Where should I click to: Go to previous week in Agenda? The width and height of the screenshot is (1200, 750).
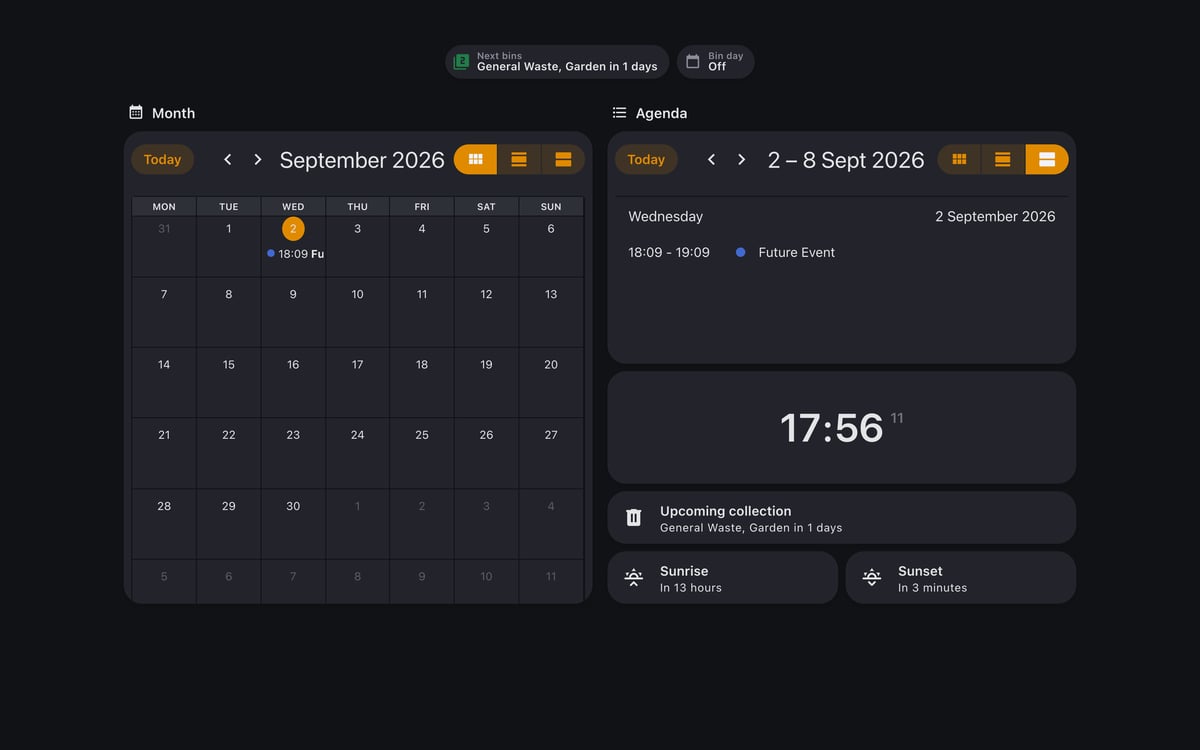[712, 160]
